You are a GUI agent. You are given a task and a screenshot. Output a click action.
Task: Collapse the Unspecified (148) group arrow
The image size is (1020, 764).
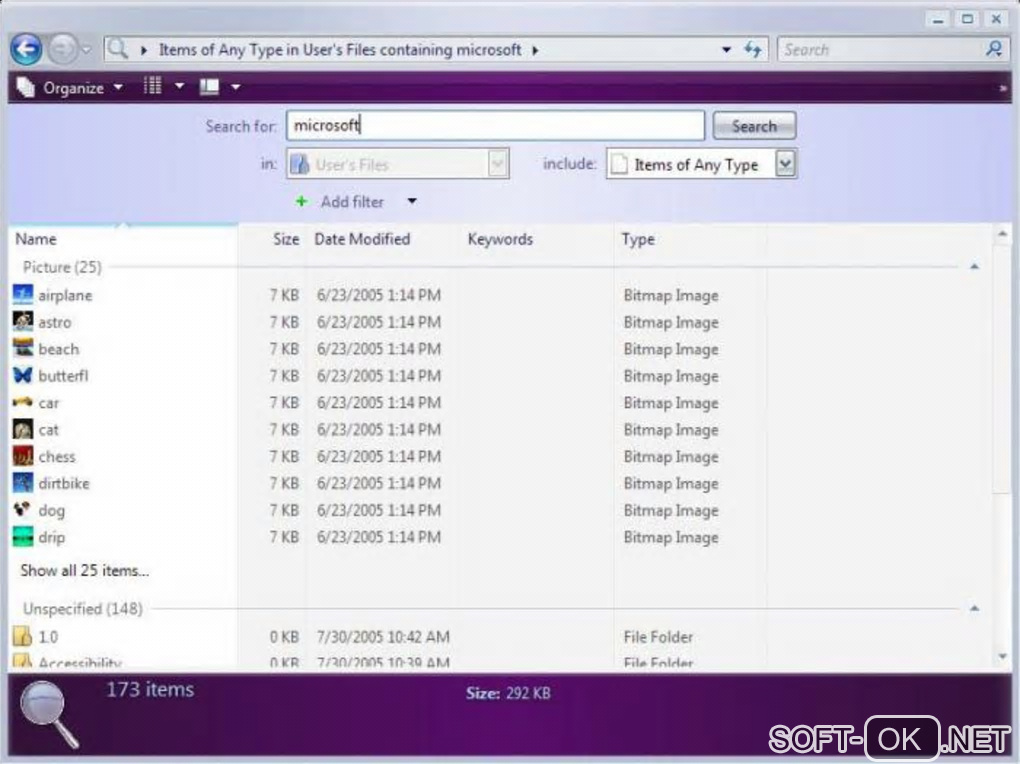click(974, 608)
